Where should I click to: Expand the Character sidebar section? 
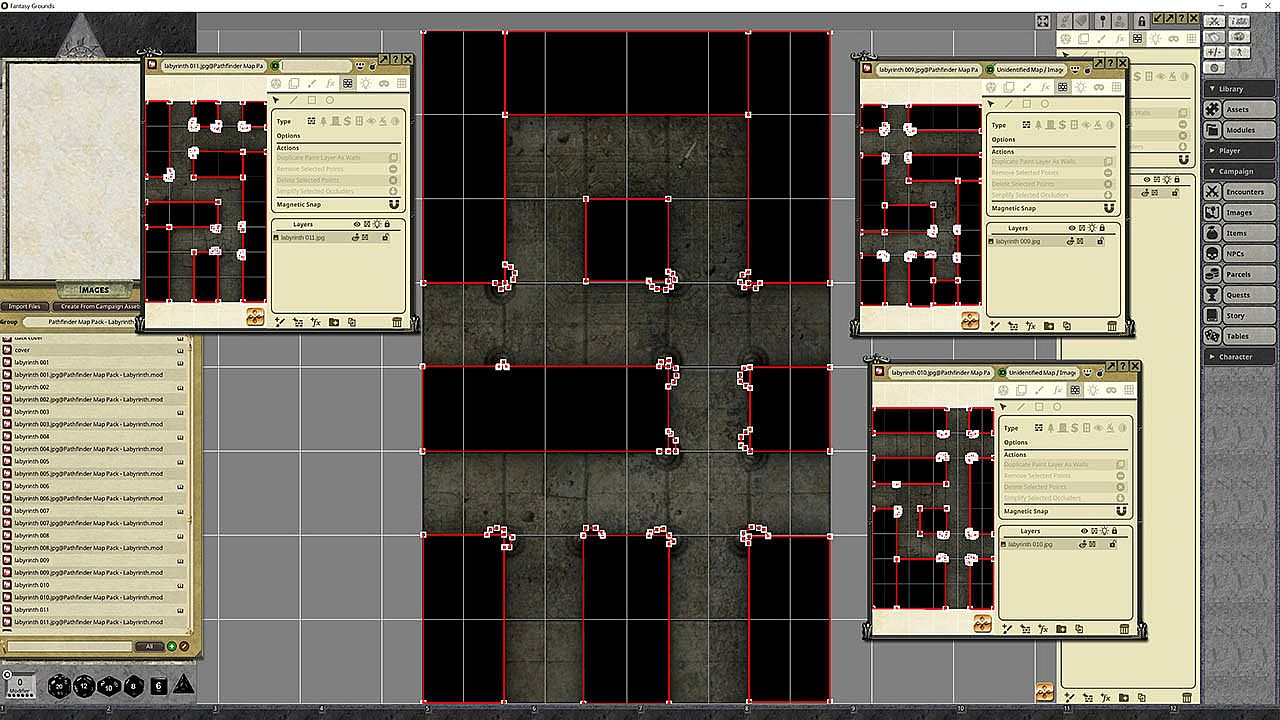click(1239, 357)
